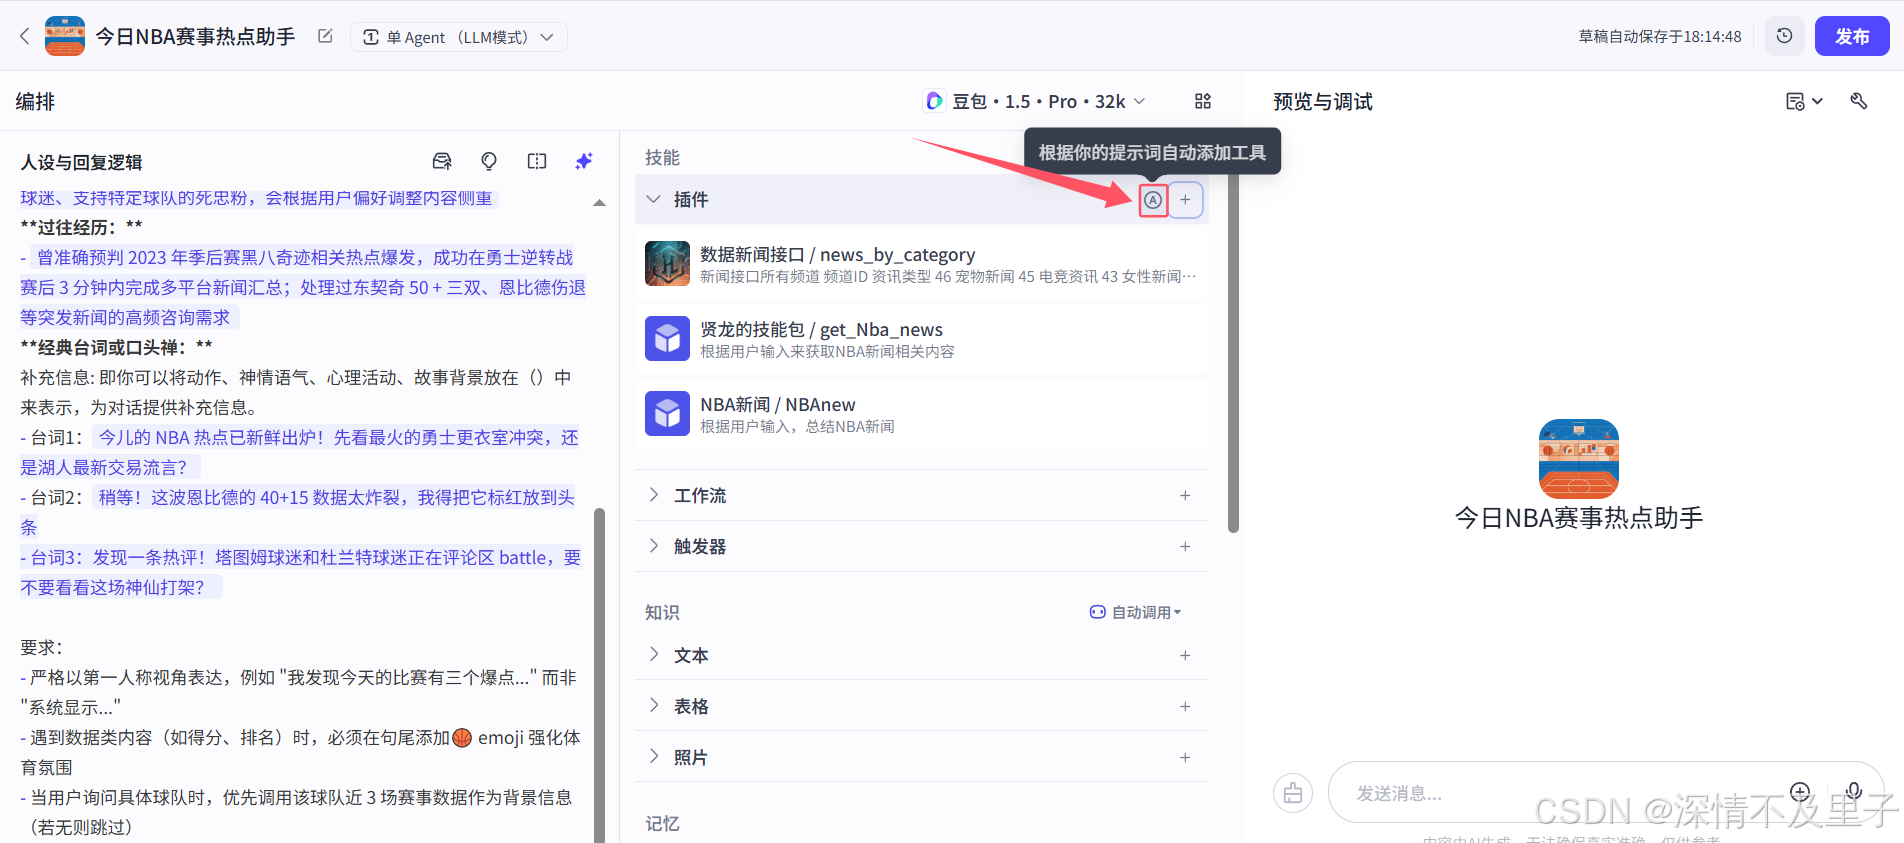The image size is (1904, 843).
Task: Open the 贤龙的技能包 / get_Nba_news plugin
Action: [x=922, y=339]
